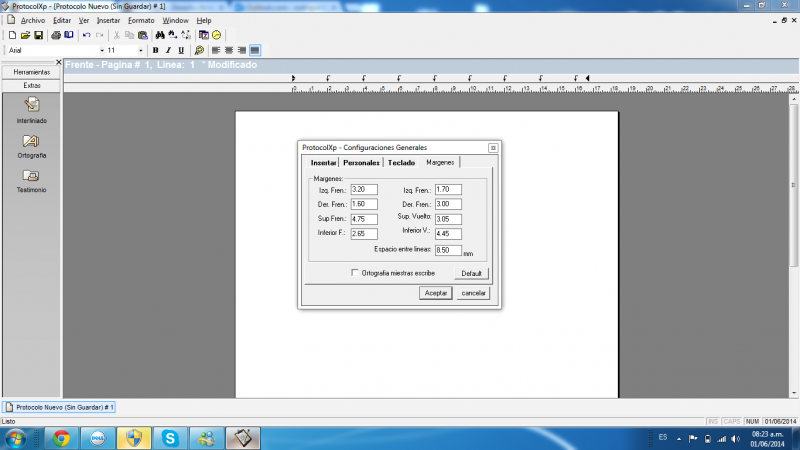Switch to the Personales tab
Screen dimensions: 800x450
(361, 163)
